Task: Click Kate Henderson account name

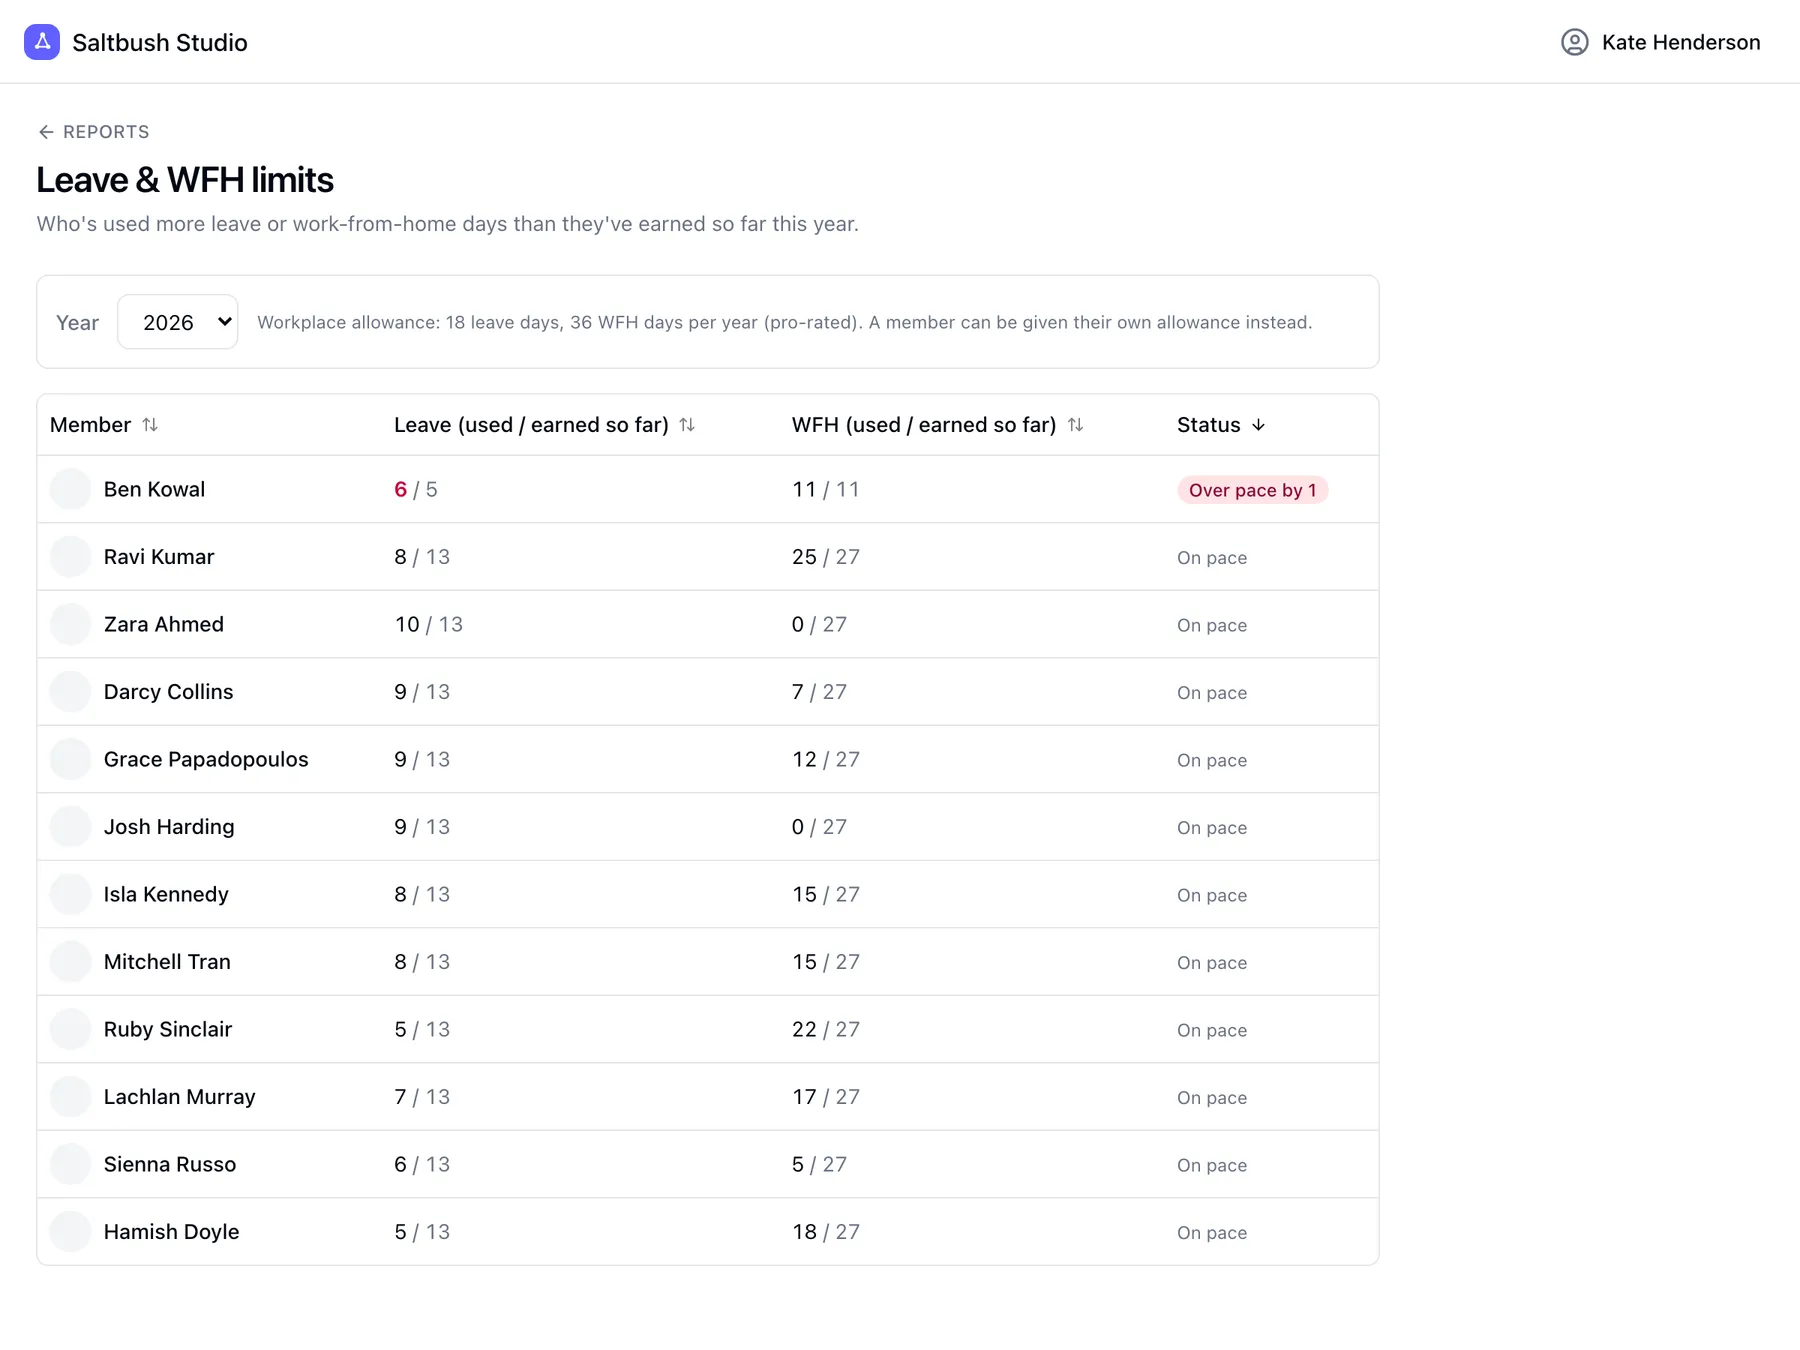Action: coord(1681,42)
